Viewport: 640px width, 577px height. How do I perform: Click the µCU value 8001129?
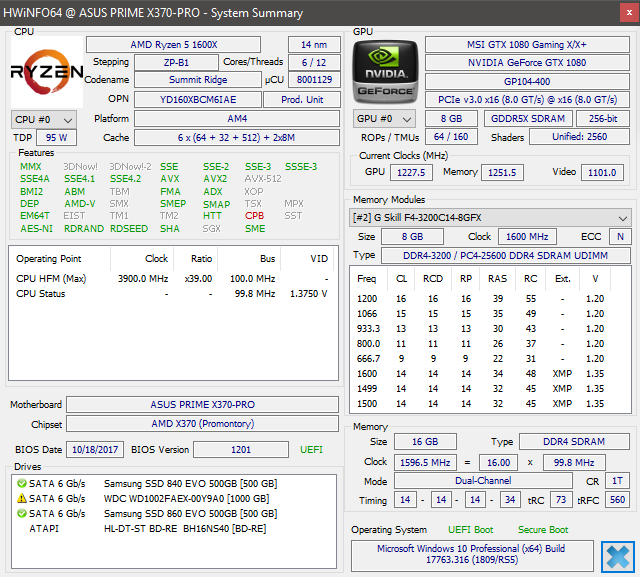click(x=314, y=80)
